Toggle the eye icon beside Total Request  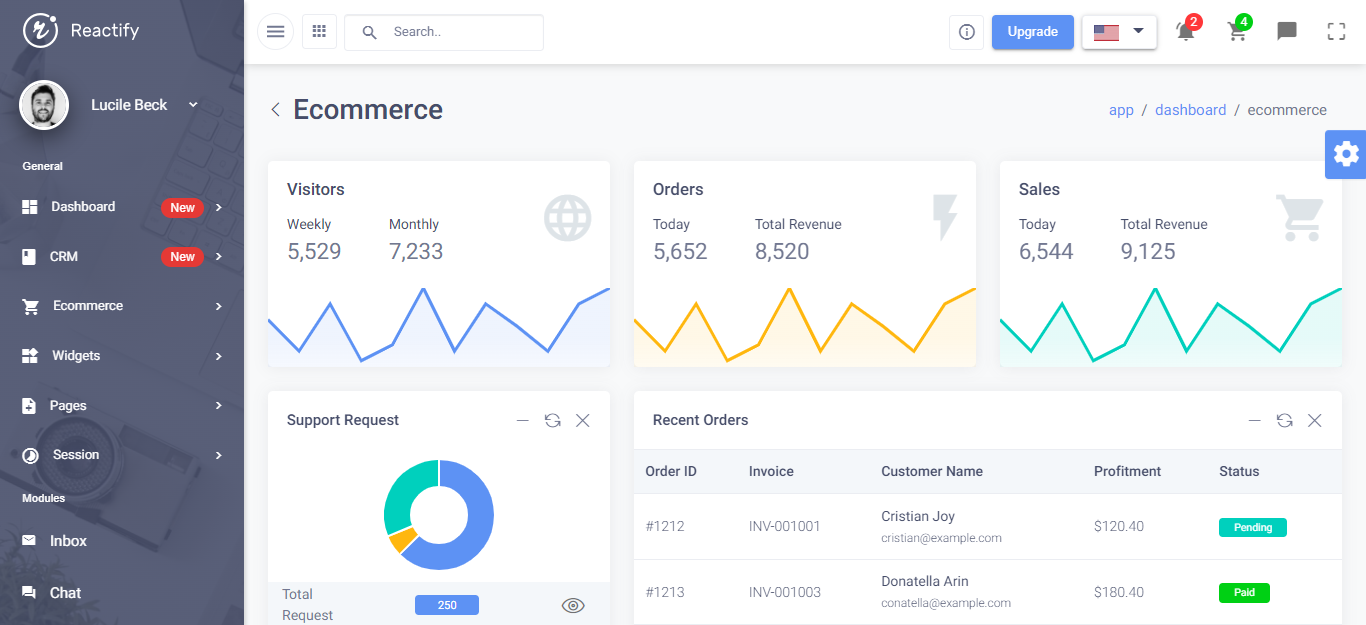tap(573, 605)
